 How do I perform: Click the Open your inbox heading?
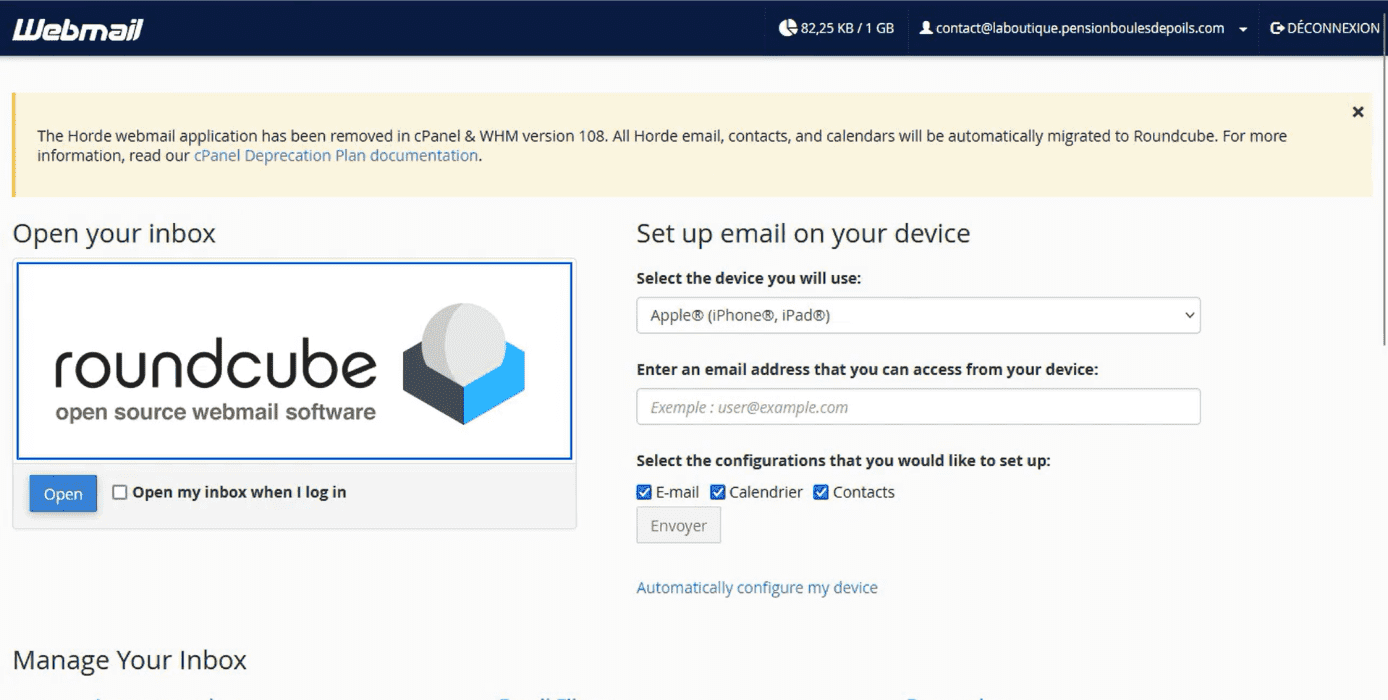(x=114, y=234)
